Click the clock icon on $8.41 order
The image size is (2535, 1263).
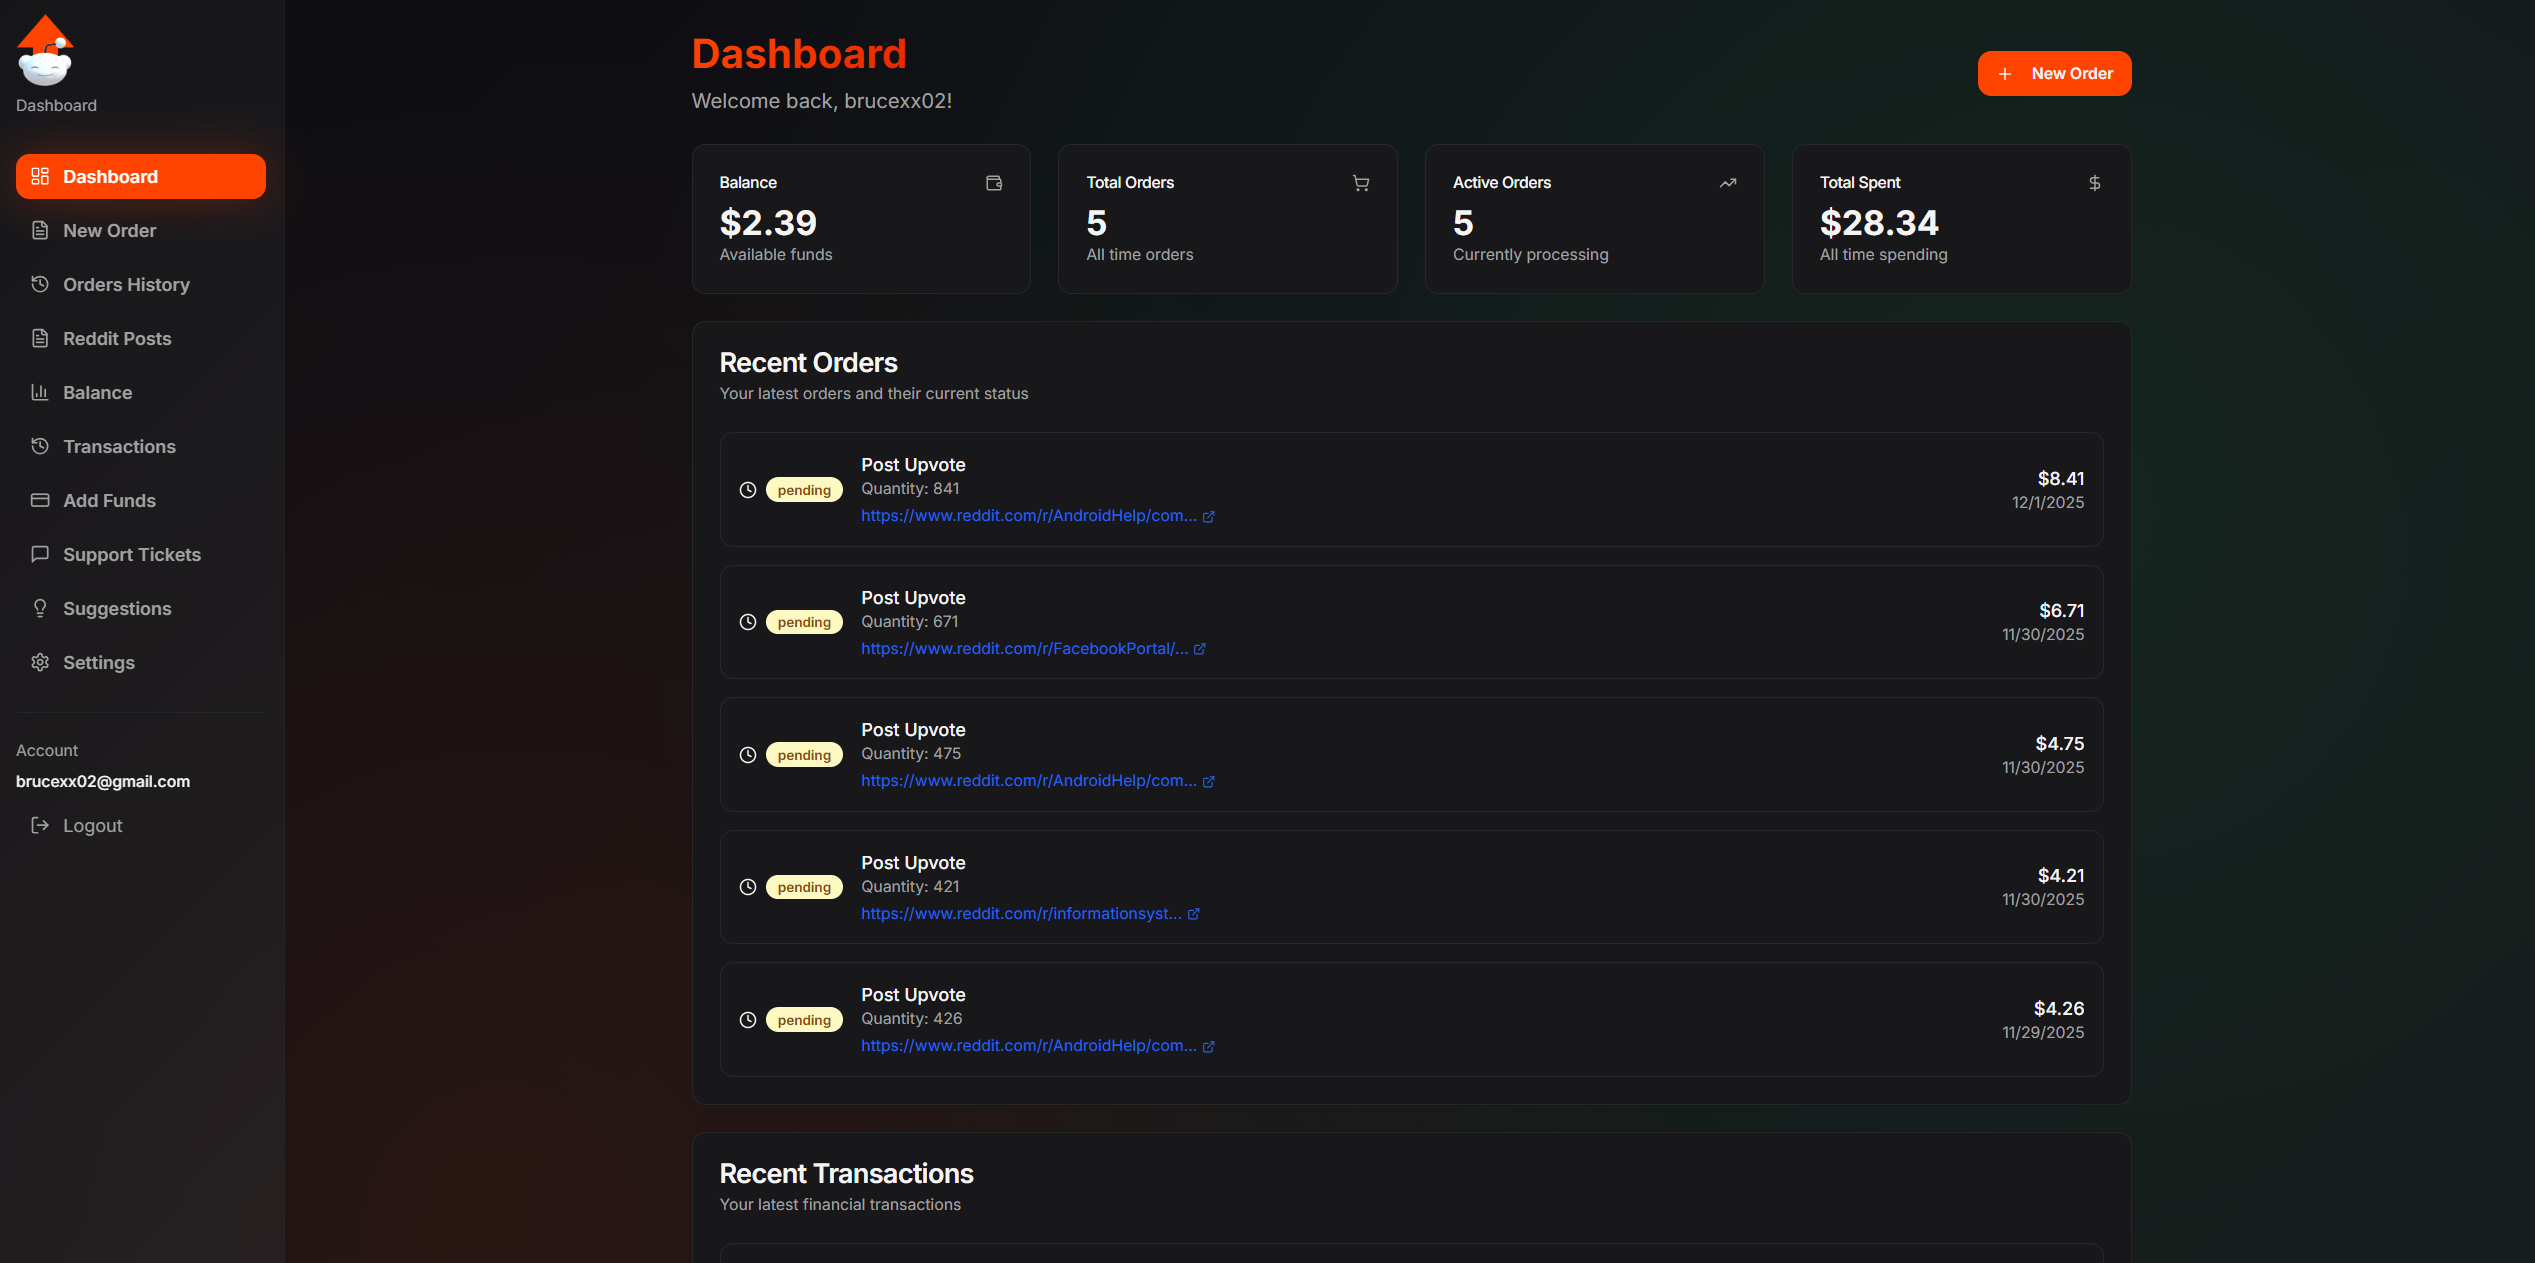[x=747, y=490]
